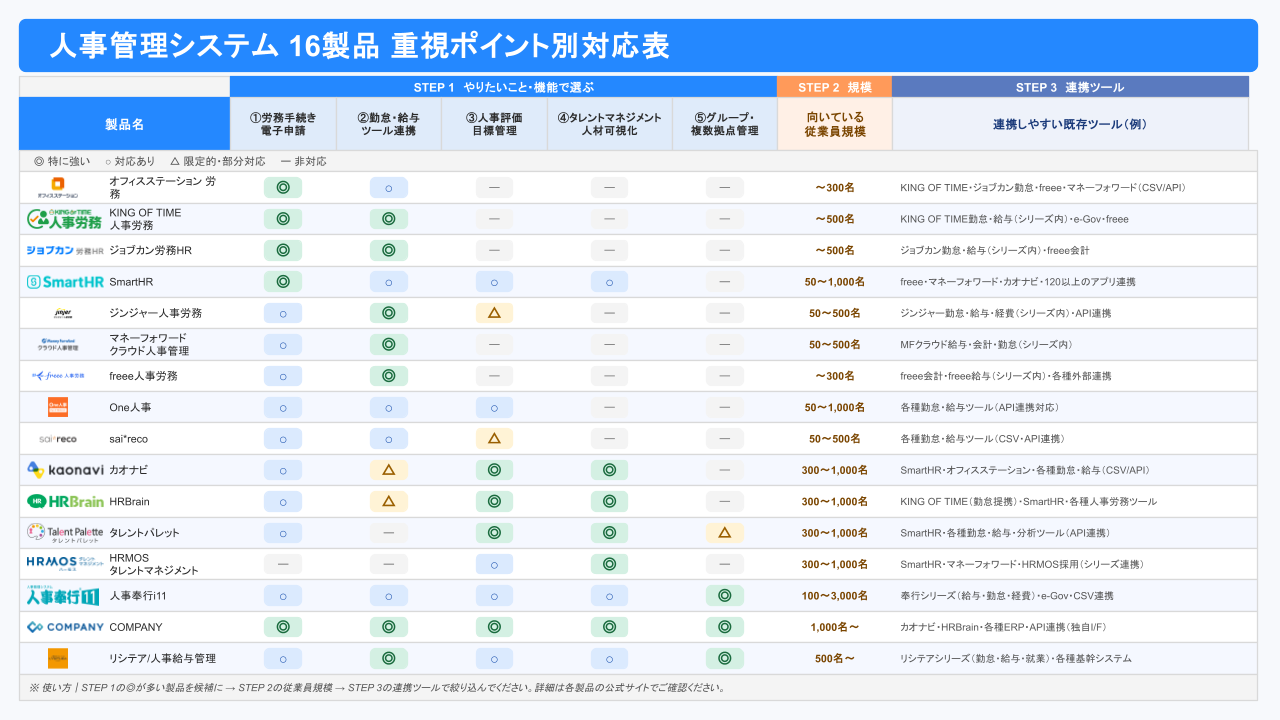Click the 向いている従業員規模 column header
1280x720 pixels.
(835, 124)
